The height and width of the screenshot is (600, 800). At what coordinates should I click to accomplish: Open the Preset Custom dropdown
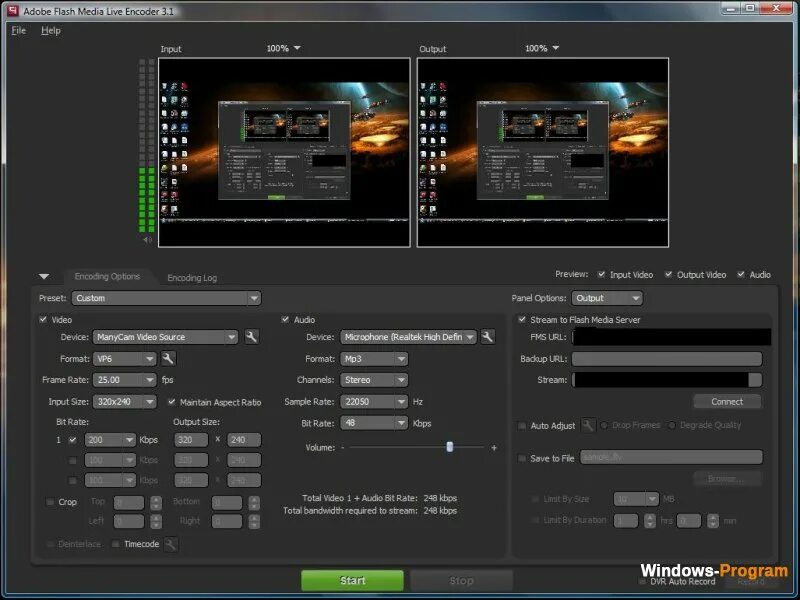166,298
